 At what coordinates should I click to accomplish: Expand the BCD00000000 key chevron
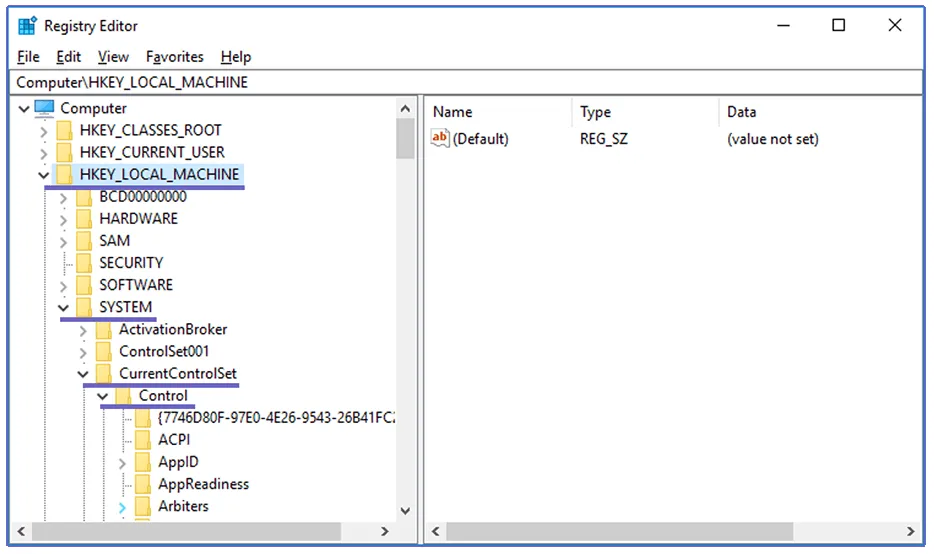(x=63, y=198)
